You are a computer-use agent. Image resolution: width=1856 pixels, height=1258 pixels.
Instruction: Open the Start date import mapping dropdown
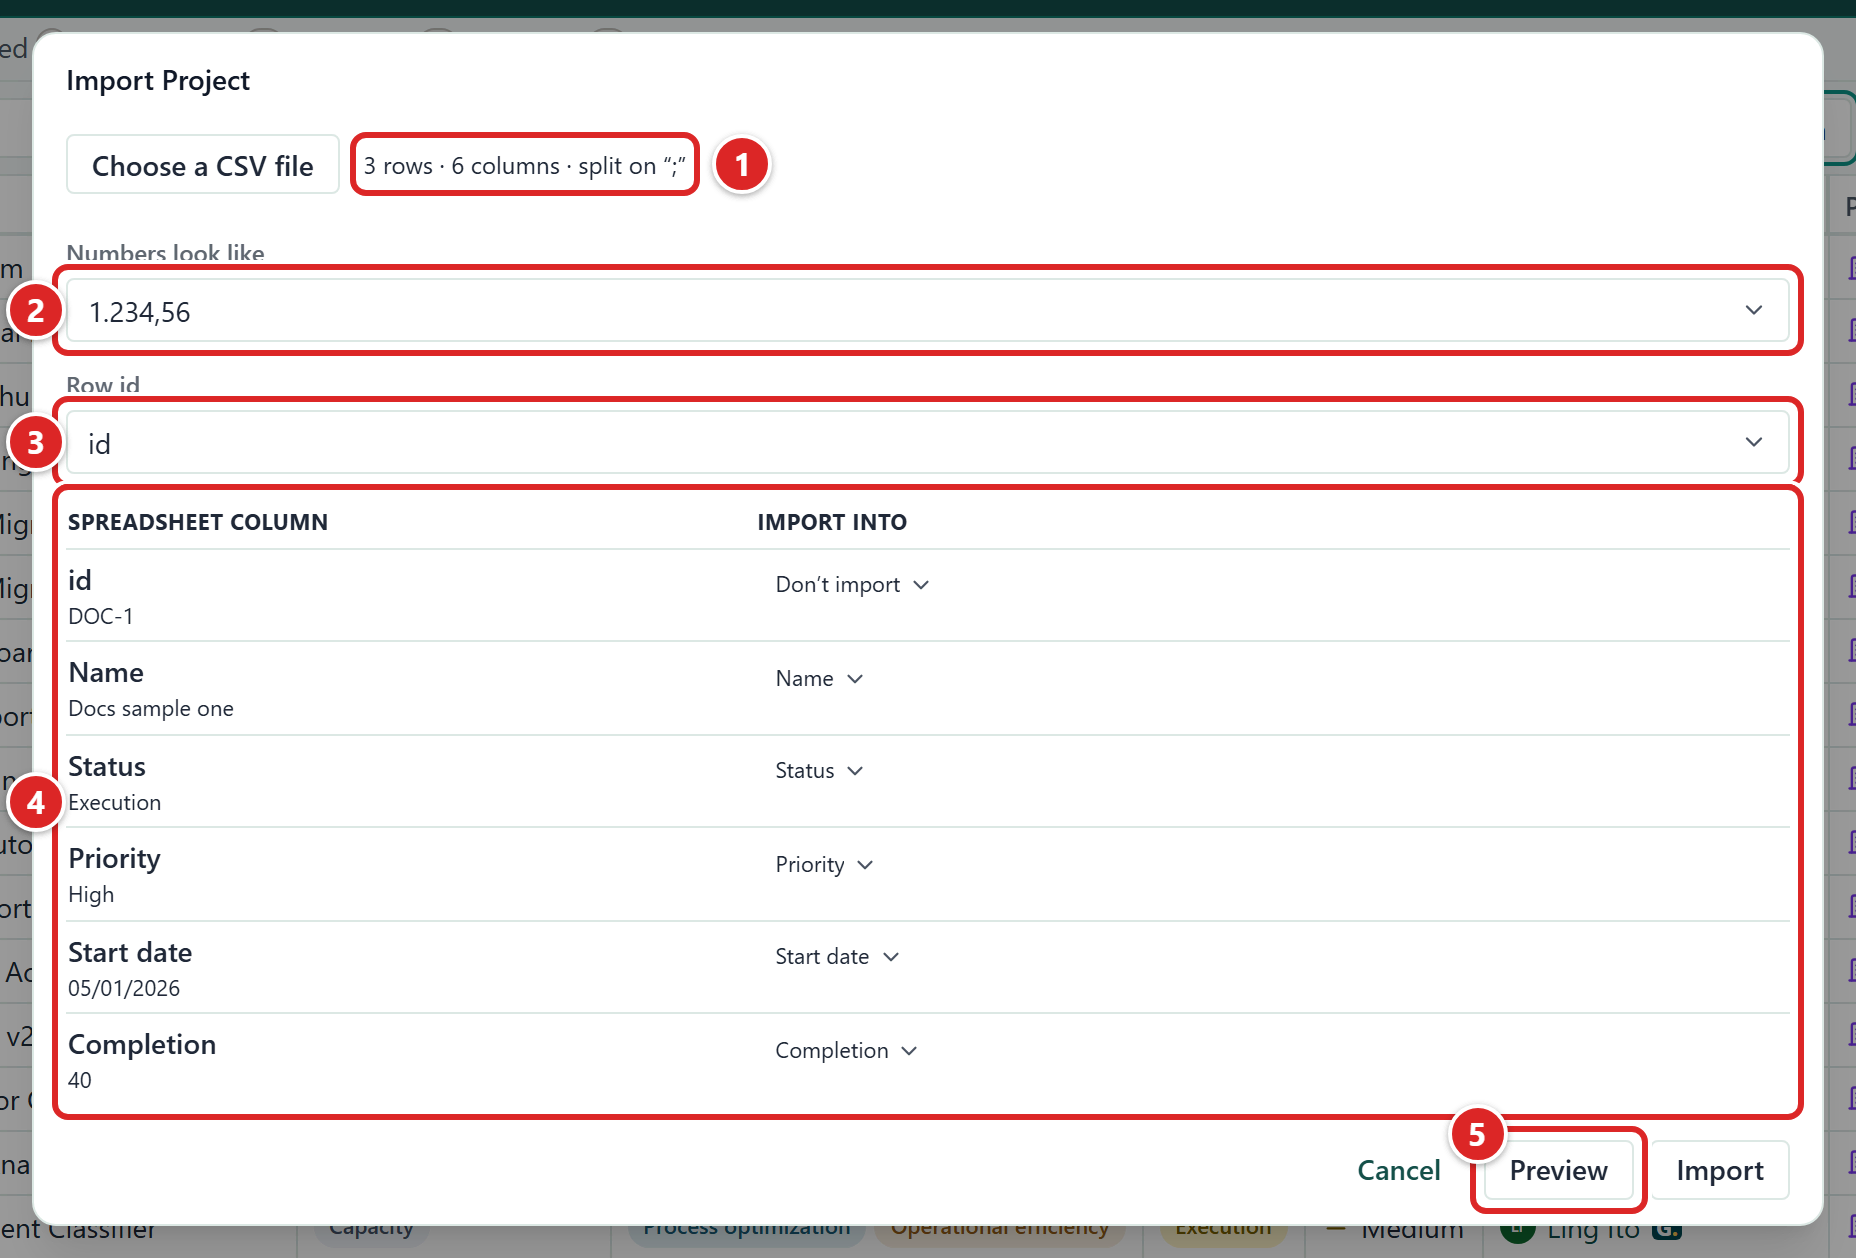click(837, 957)
